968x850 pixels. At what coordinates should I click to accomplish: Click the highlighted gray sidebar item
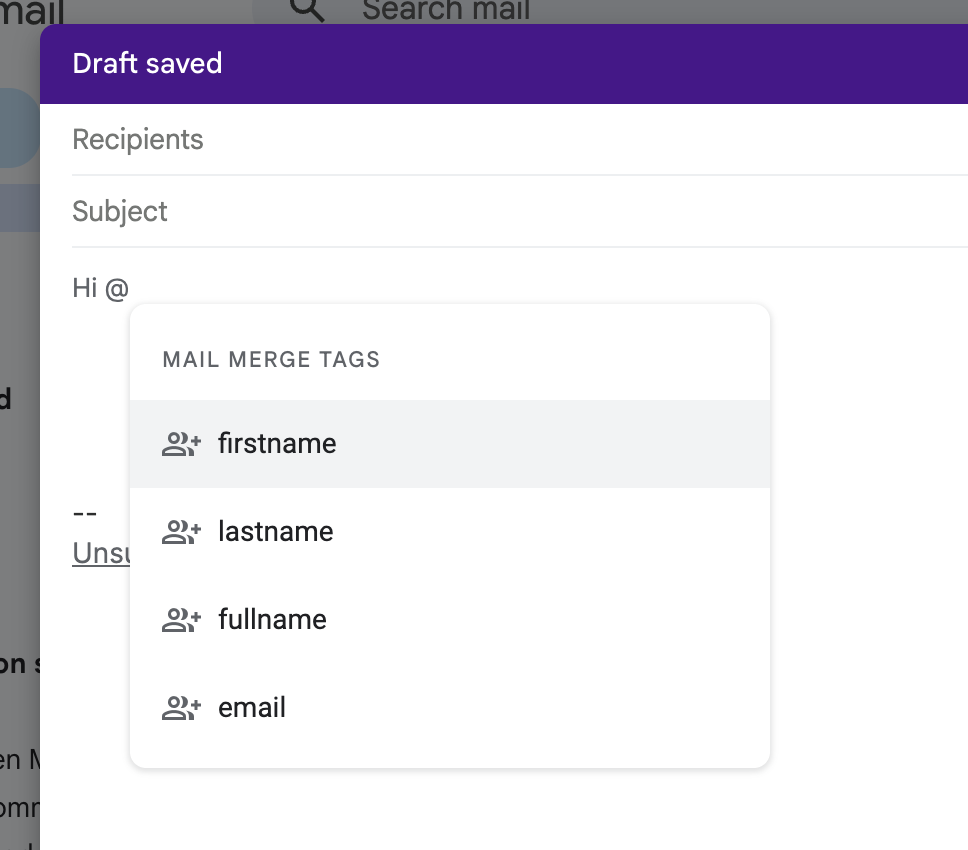tap(18, 206)
